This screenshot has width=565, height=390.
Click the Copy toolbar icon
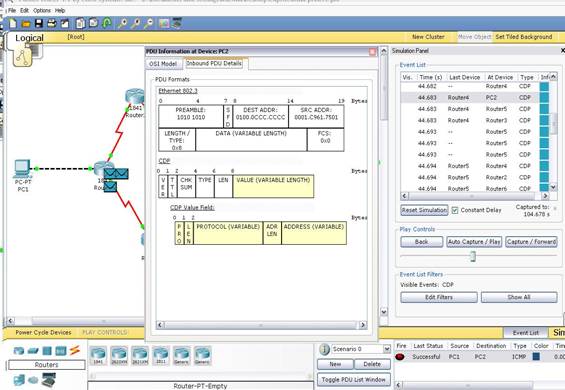[80, 23]
